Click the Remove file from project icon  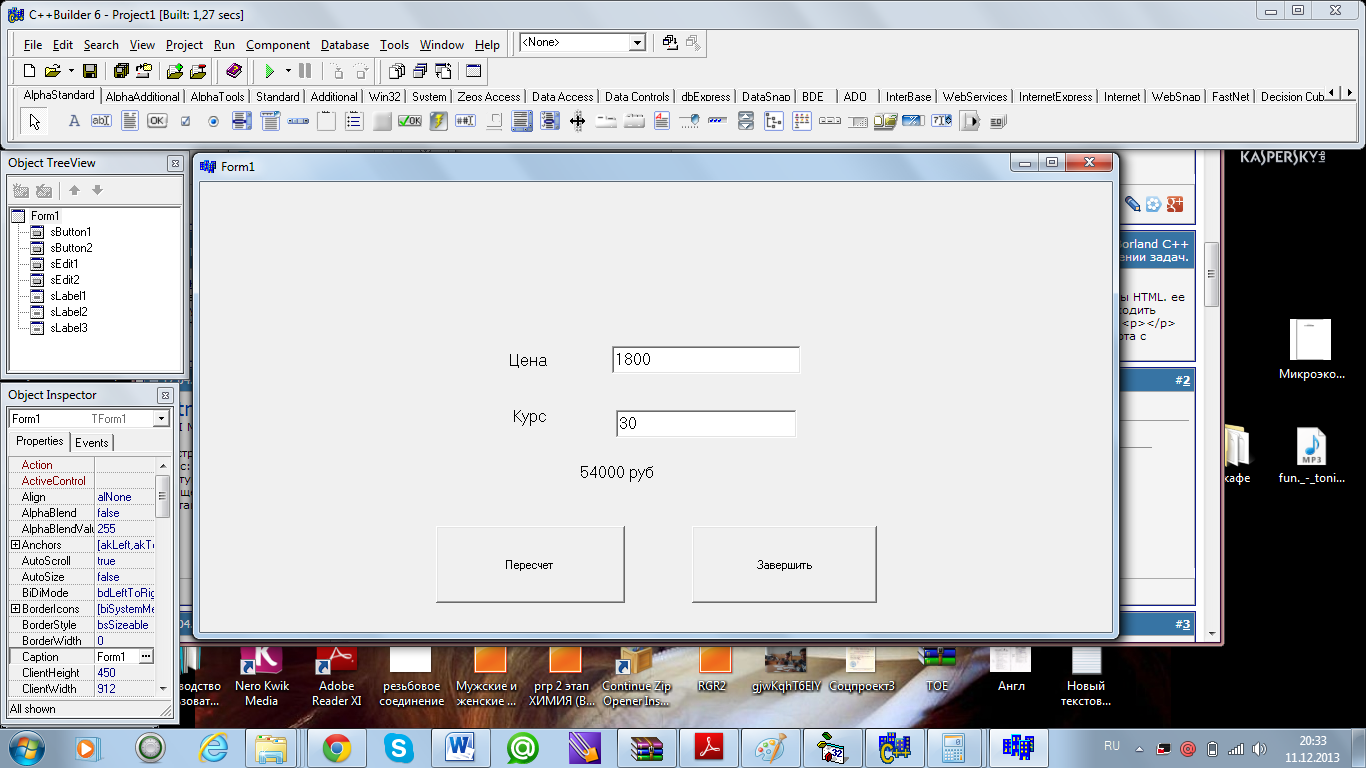point(198,71)
